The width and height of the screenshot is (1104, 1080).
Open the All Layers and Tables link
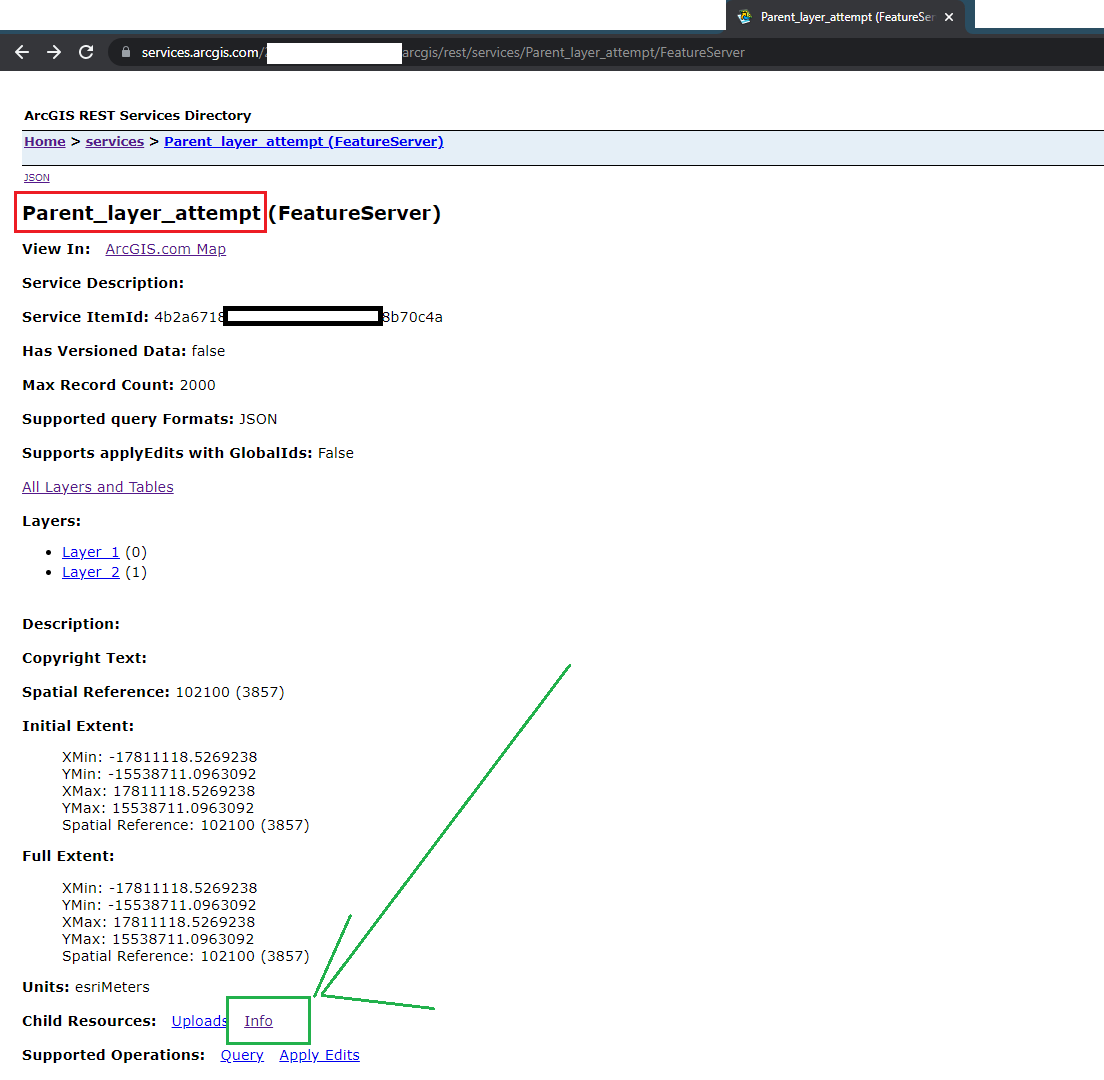pos(98,487)
